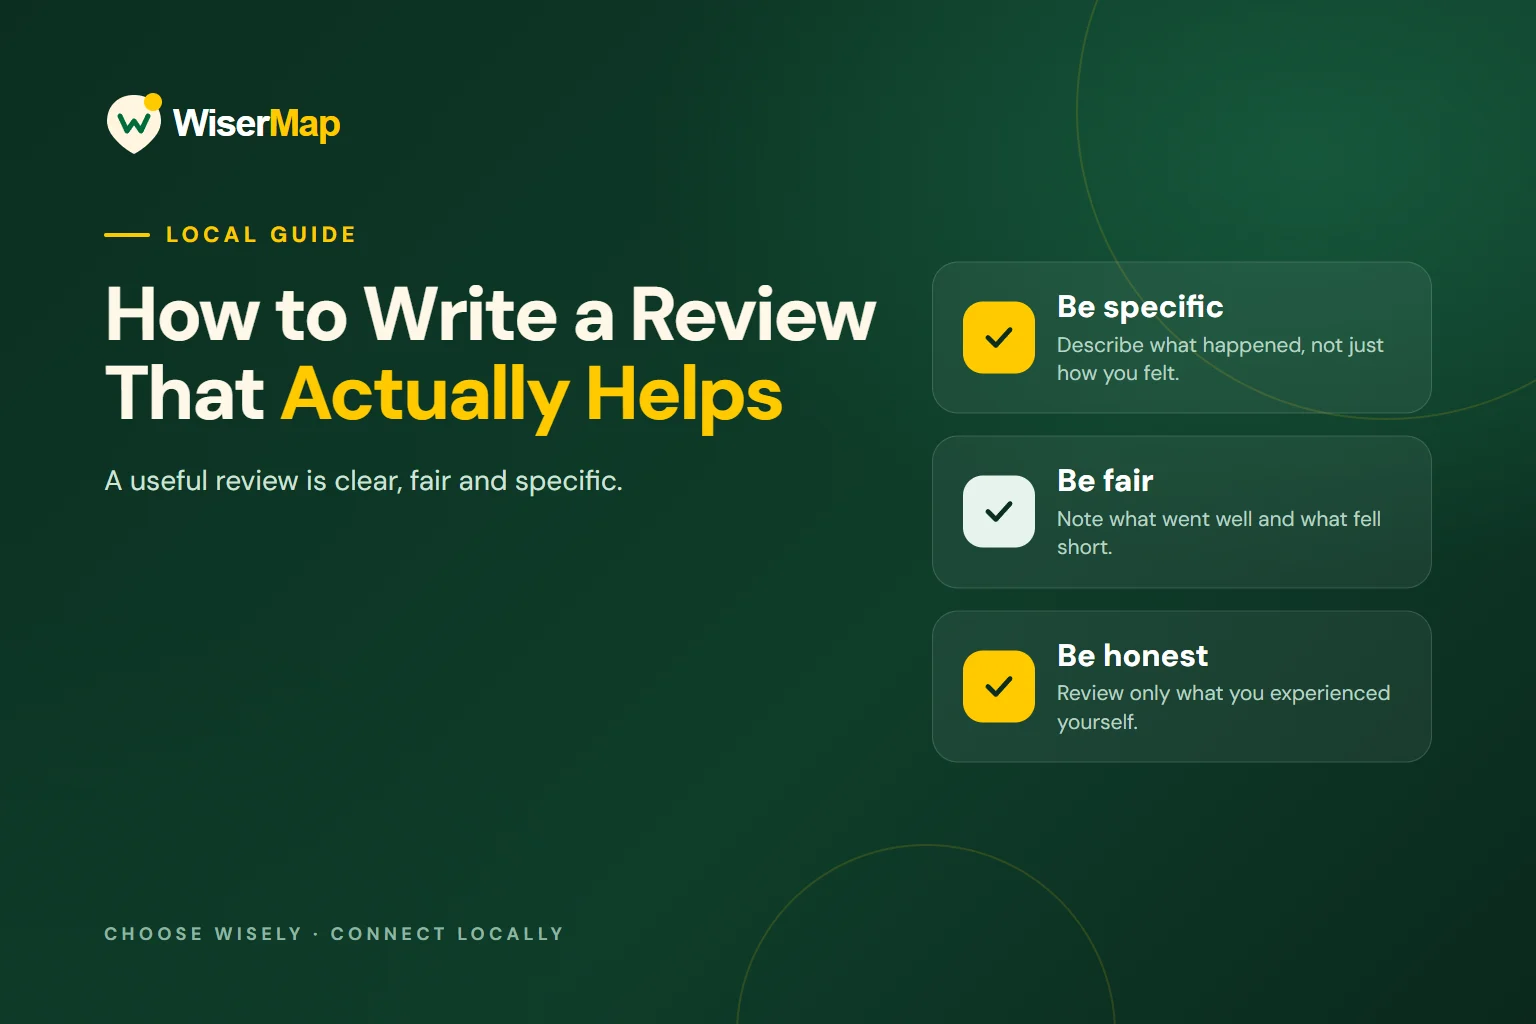Toggle the yellow checkmark beside Be honest
This screenshot has width=1536, height=1024.
999,686
